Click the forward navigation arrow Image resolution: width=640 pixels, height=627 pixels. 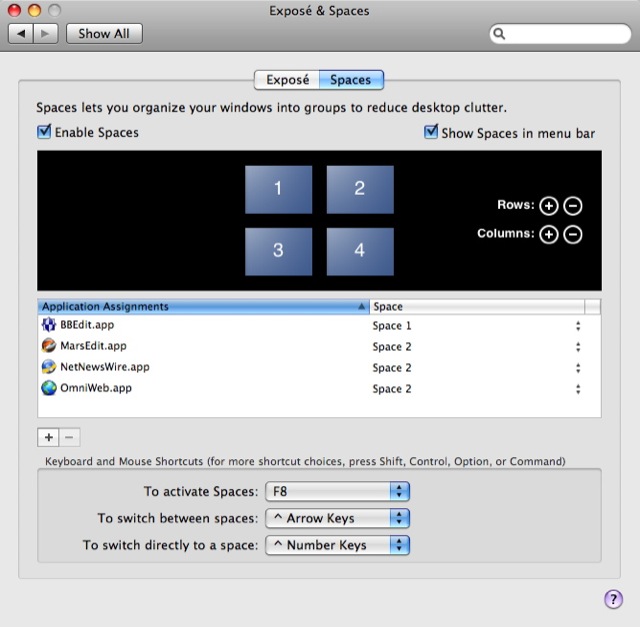click(x=46, y=33)
